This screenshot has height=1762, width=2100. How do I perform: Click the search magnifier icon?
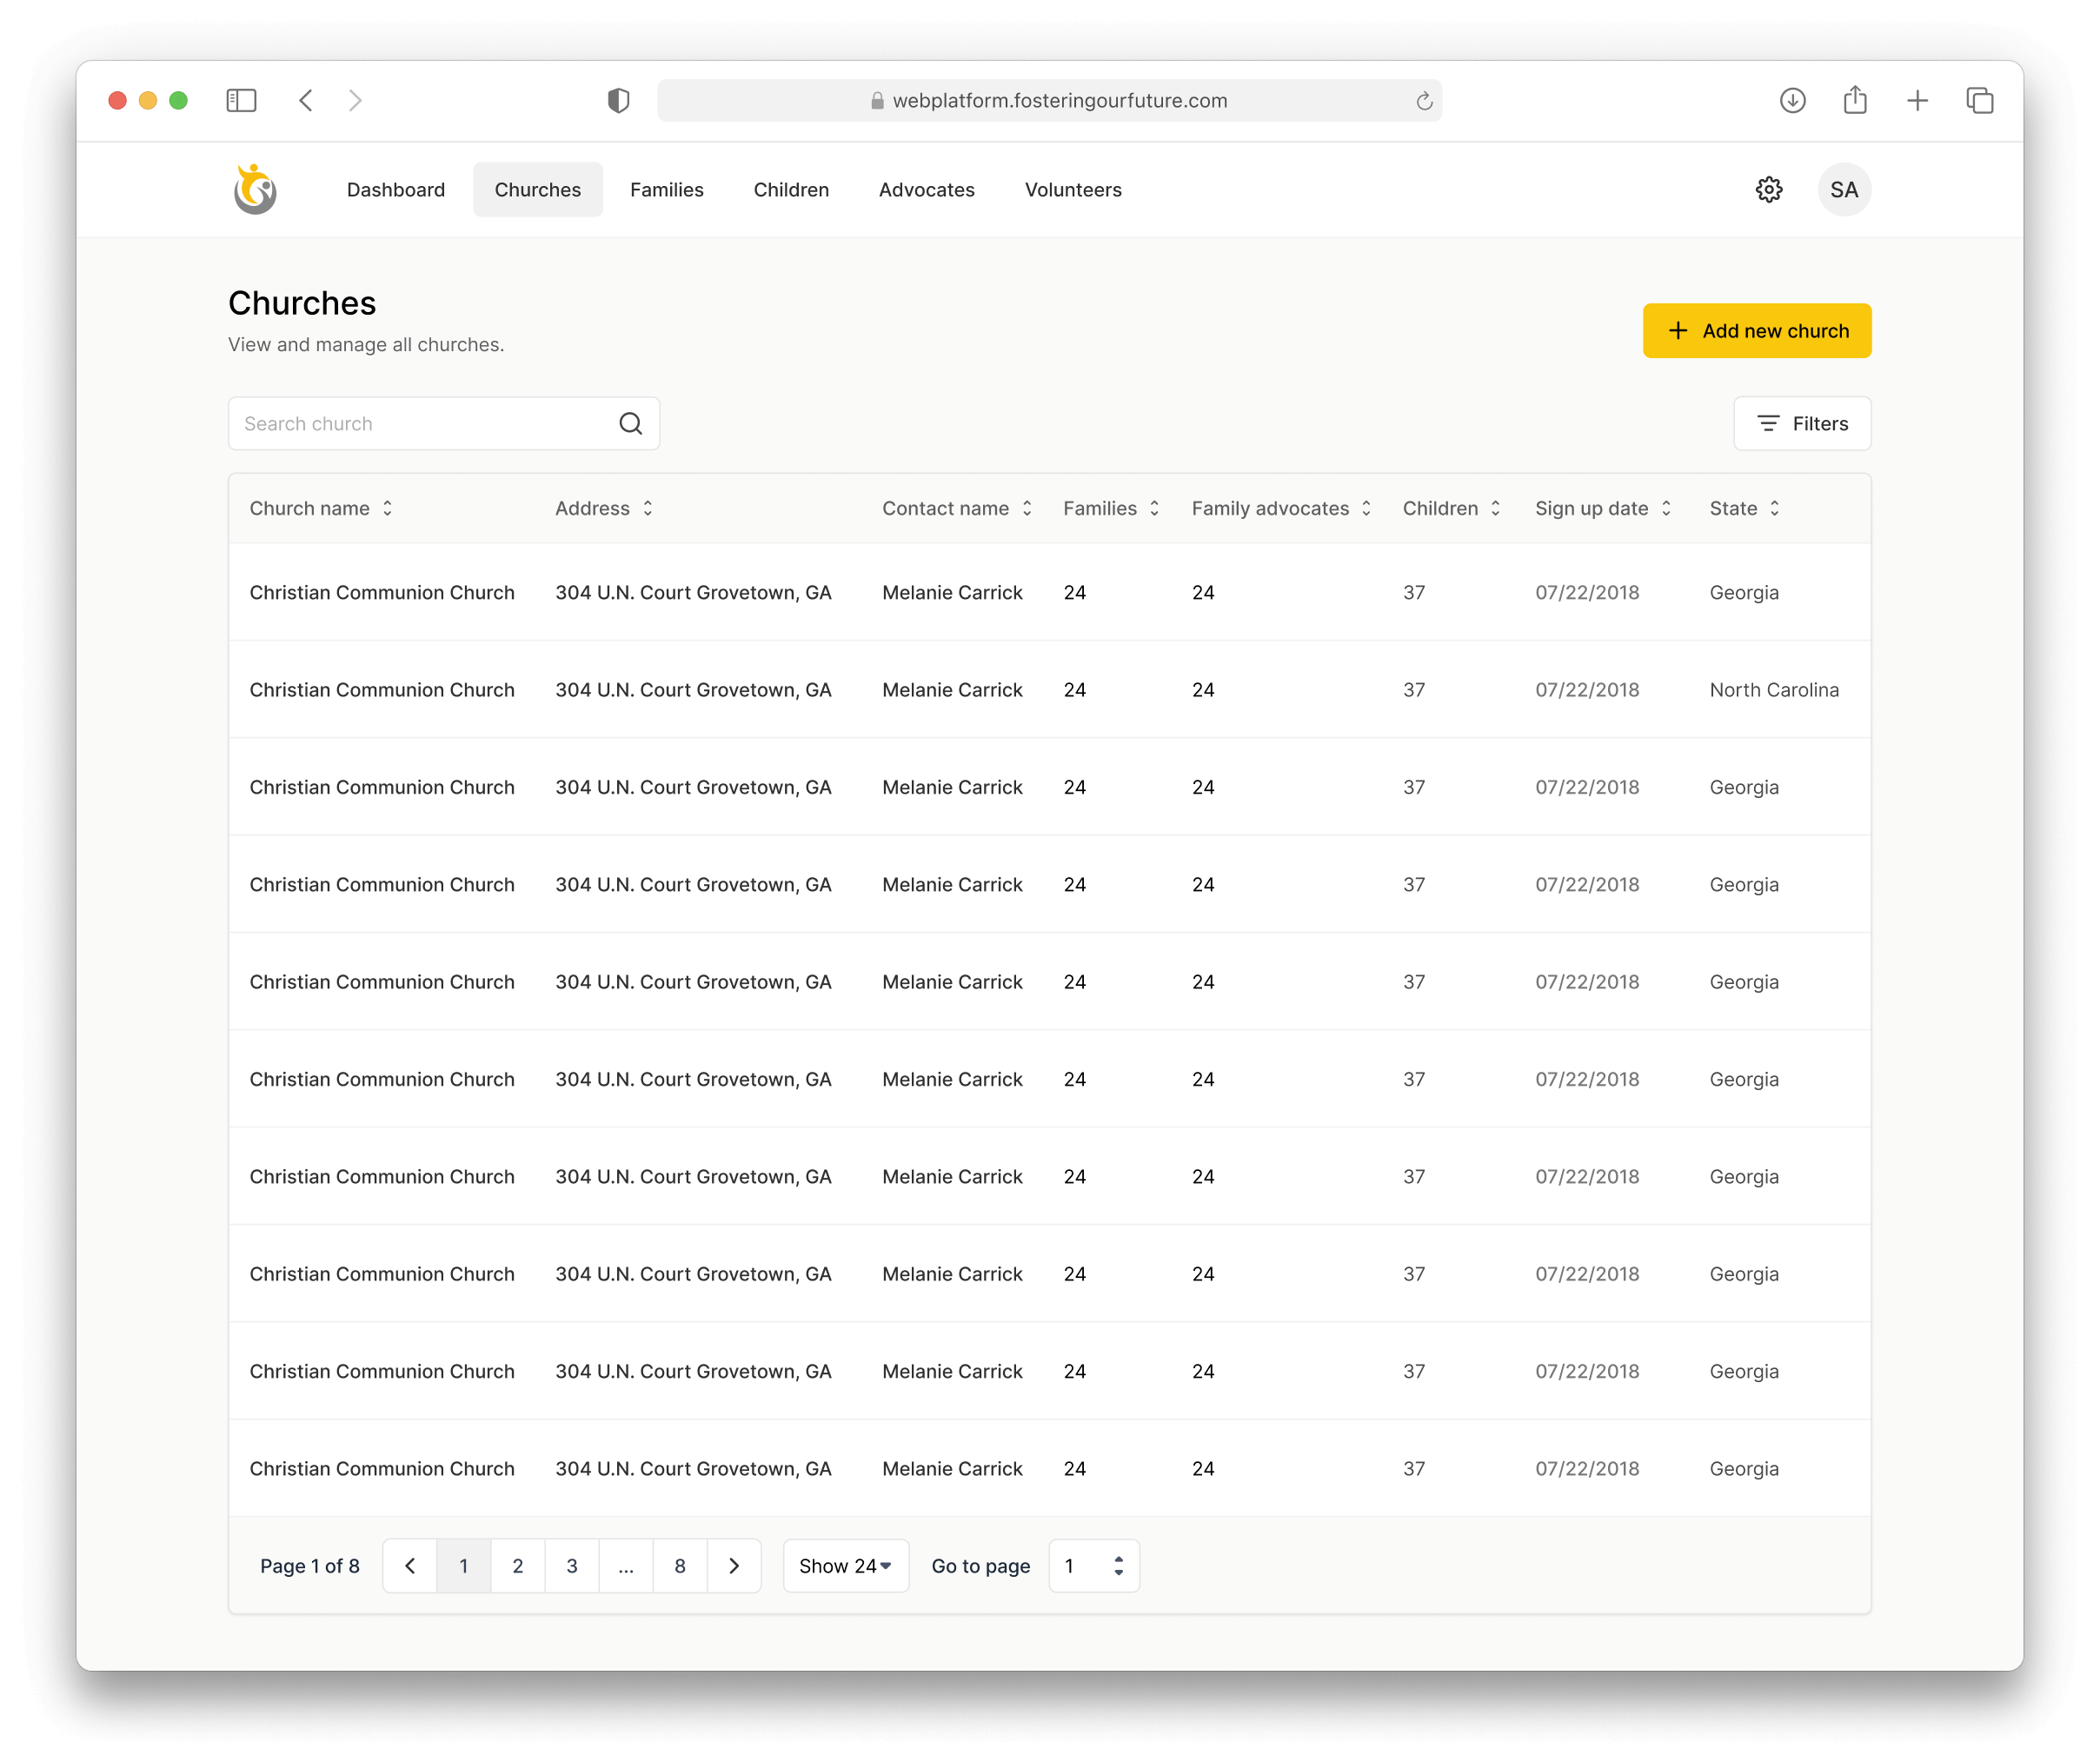click(630, 424)
